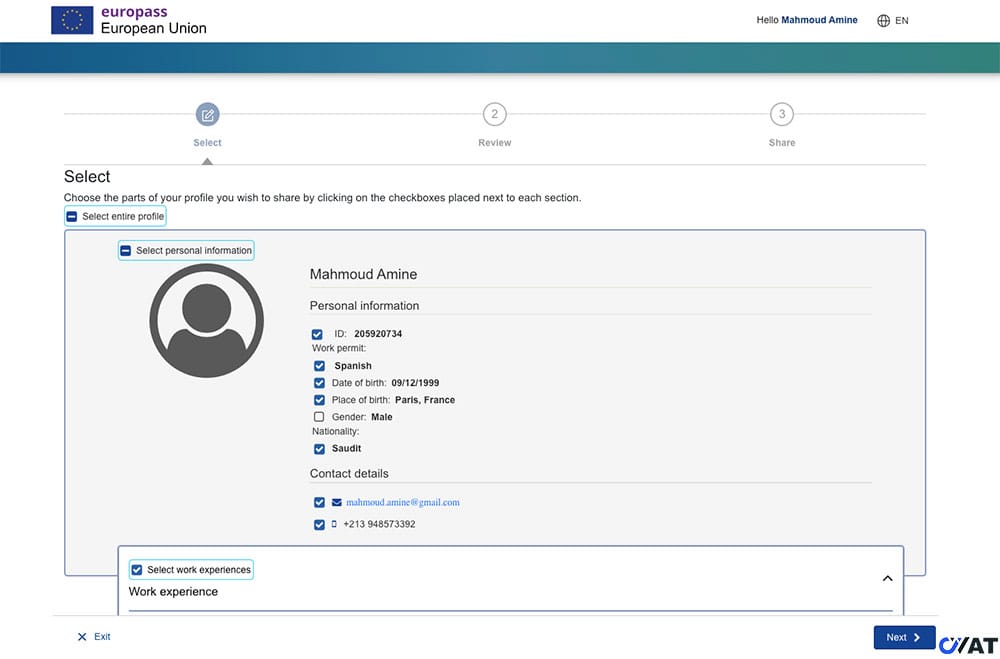Go to the Review step label

tap(494, 143)
